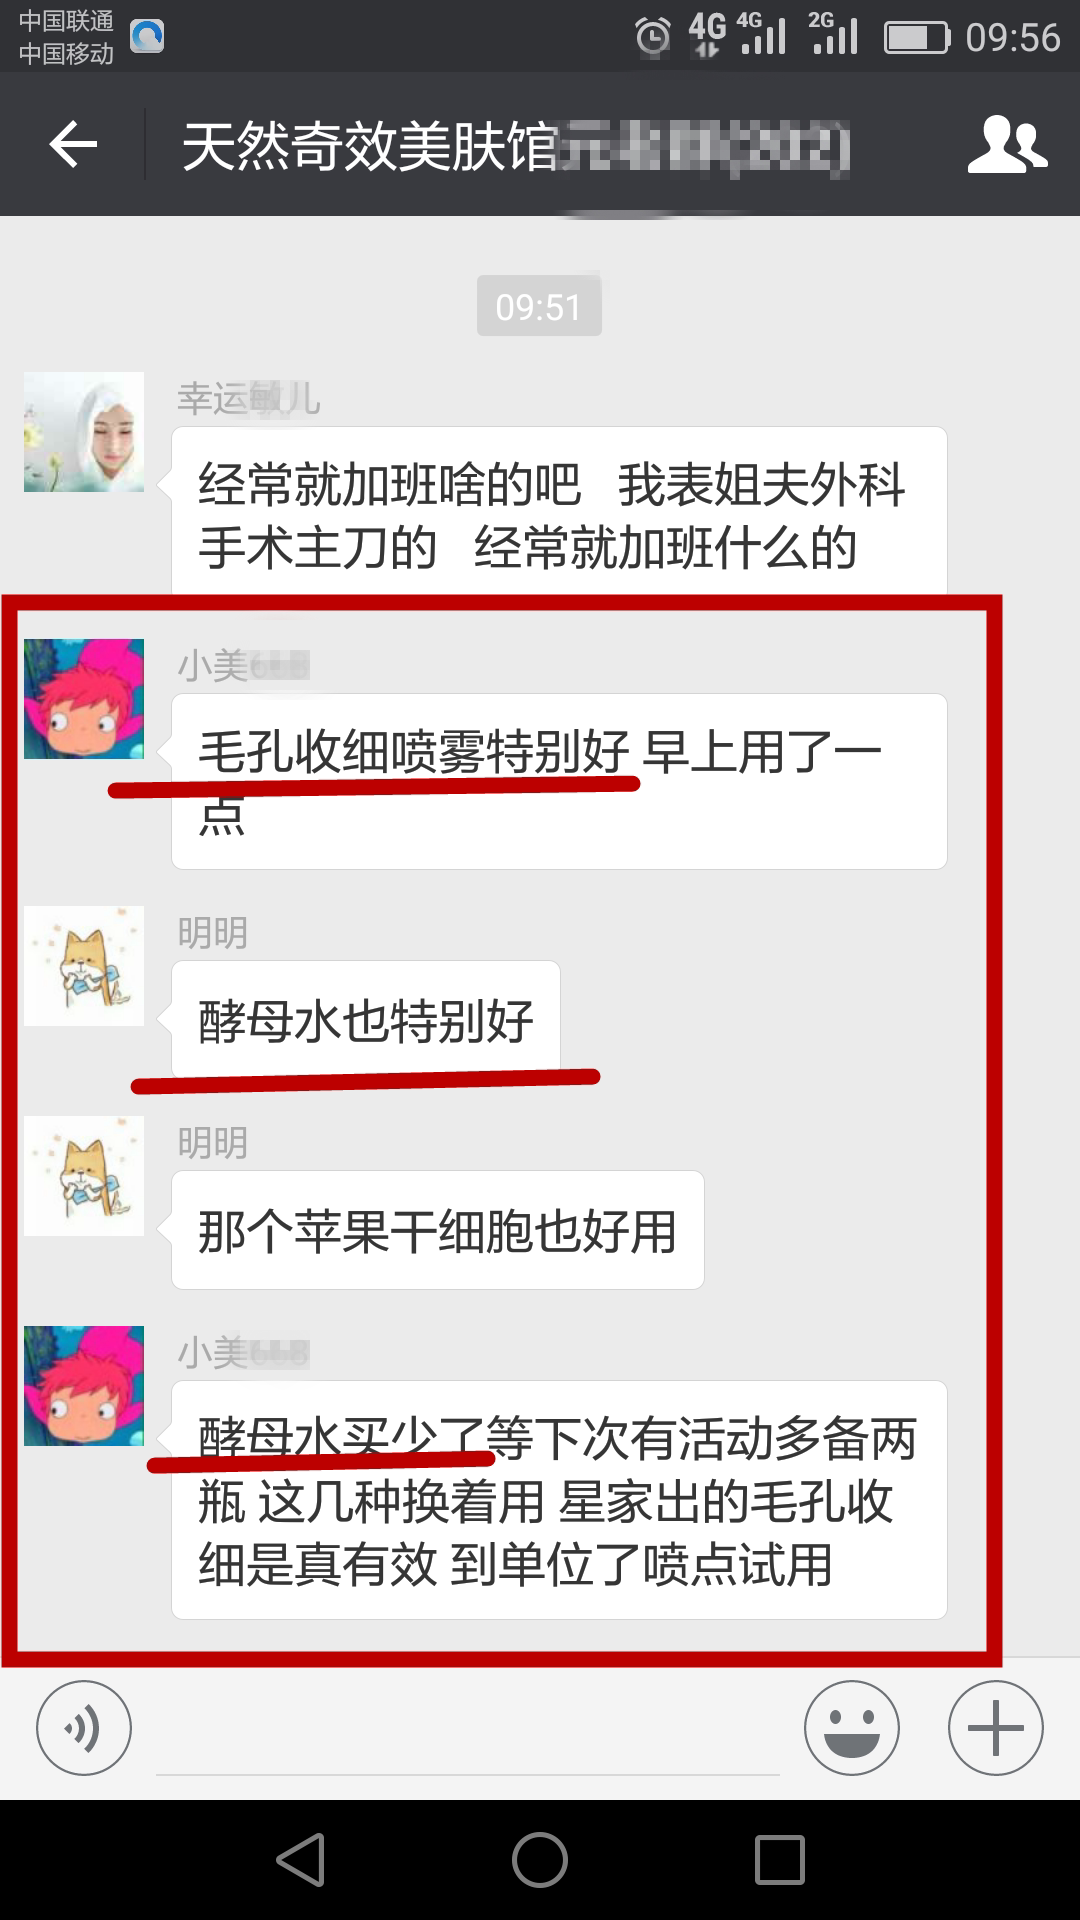Tap the 09:51 timestamp label
1080x1920 pixels.
click(539, 306)
